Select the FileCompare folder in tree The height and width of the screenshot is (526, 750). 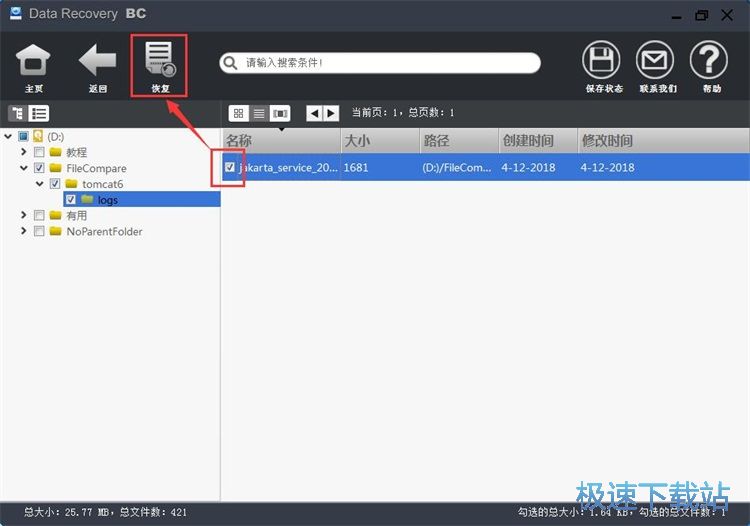point(96,168)
